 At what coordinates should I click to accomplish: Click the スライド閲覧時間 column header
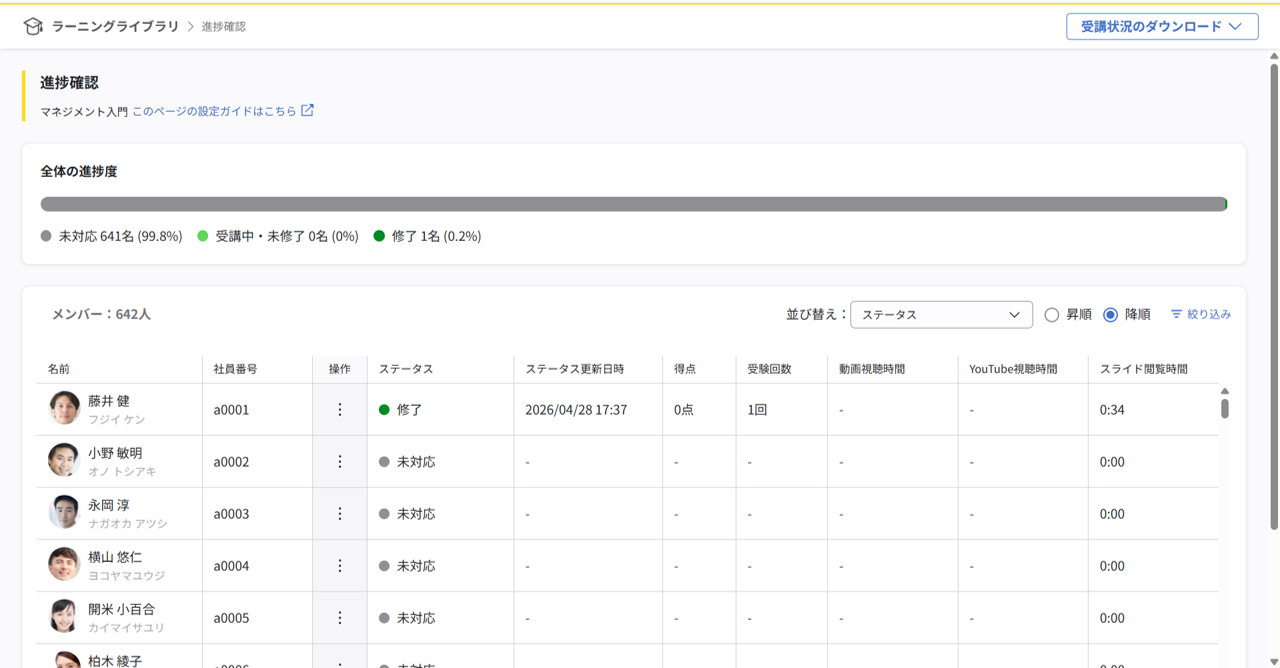point(1144,369)
